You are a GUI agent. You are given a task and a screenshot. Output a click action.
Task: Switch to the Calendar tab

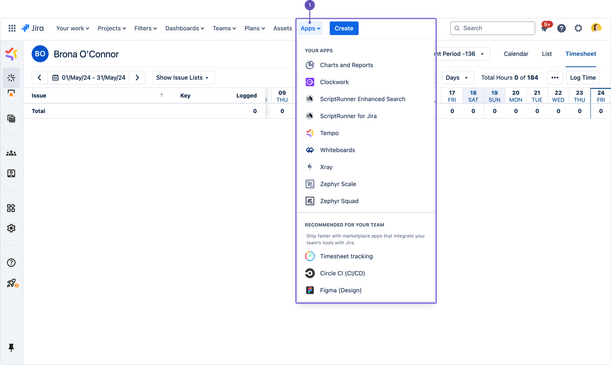[516, 54]
